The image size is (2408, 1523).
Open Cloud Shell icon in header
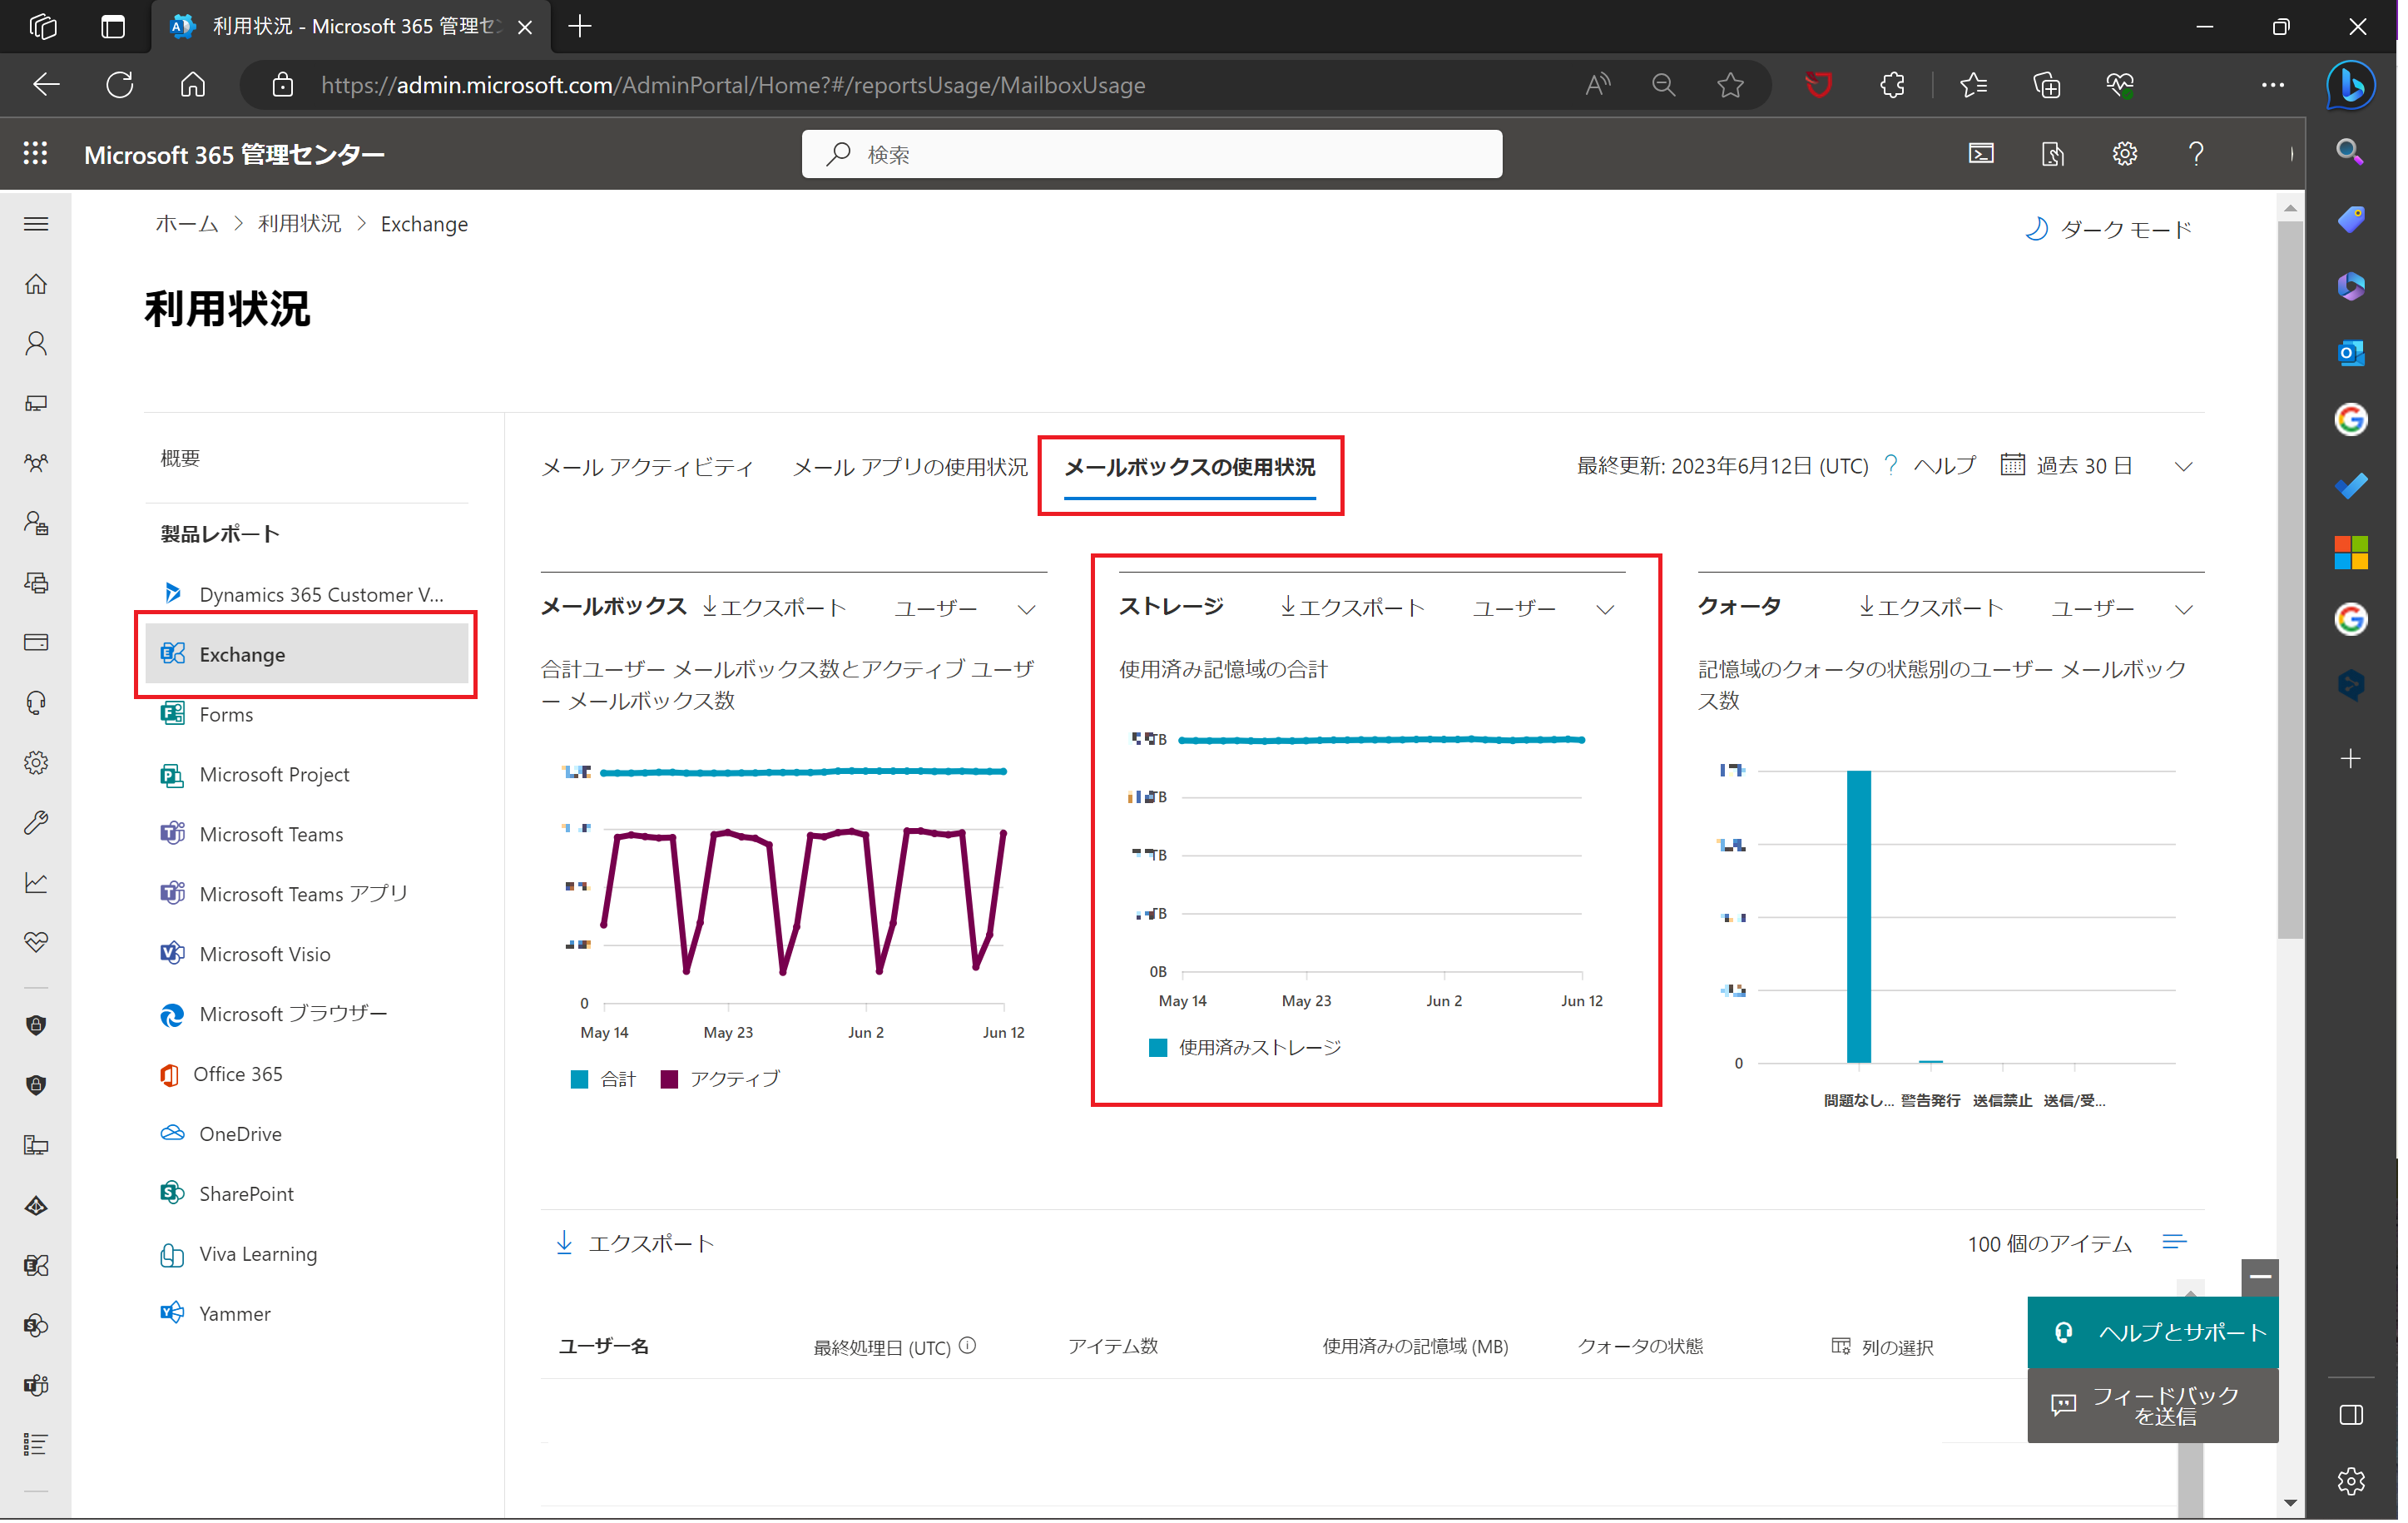tap(1981, 154)
